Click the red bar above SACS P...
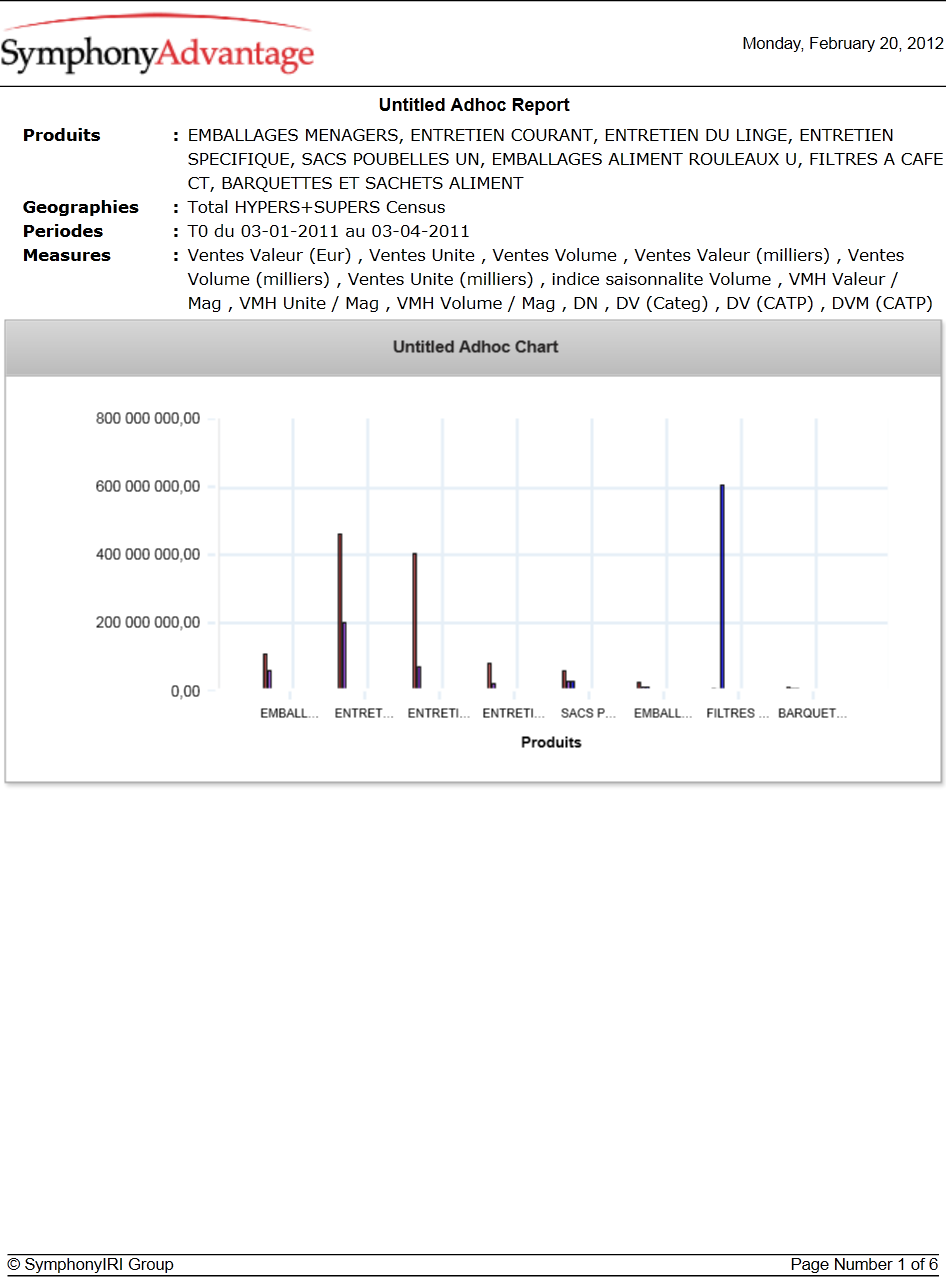The image size is (946, 1284). click(x=564, y=680)
